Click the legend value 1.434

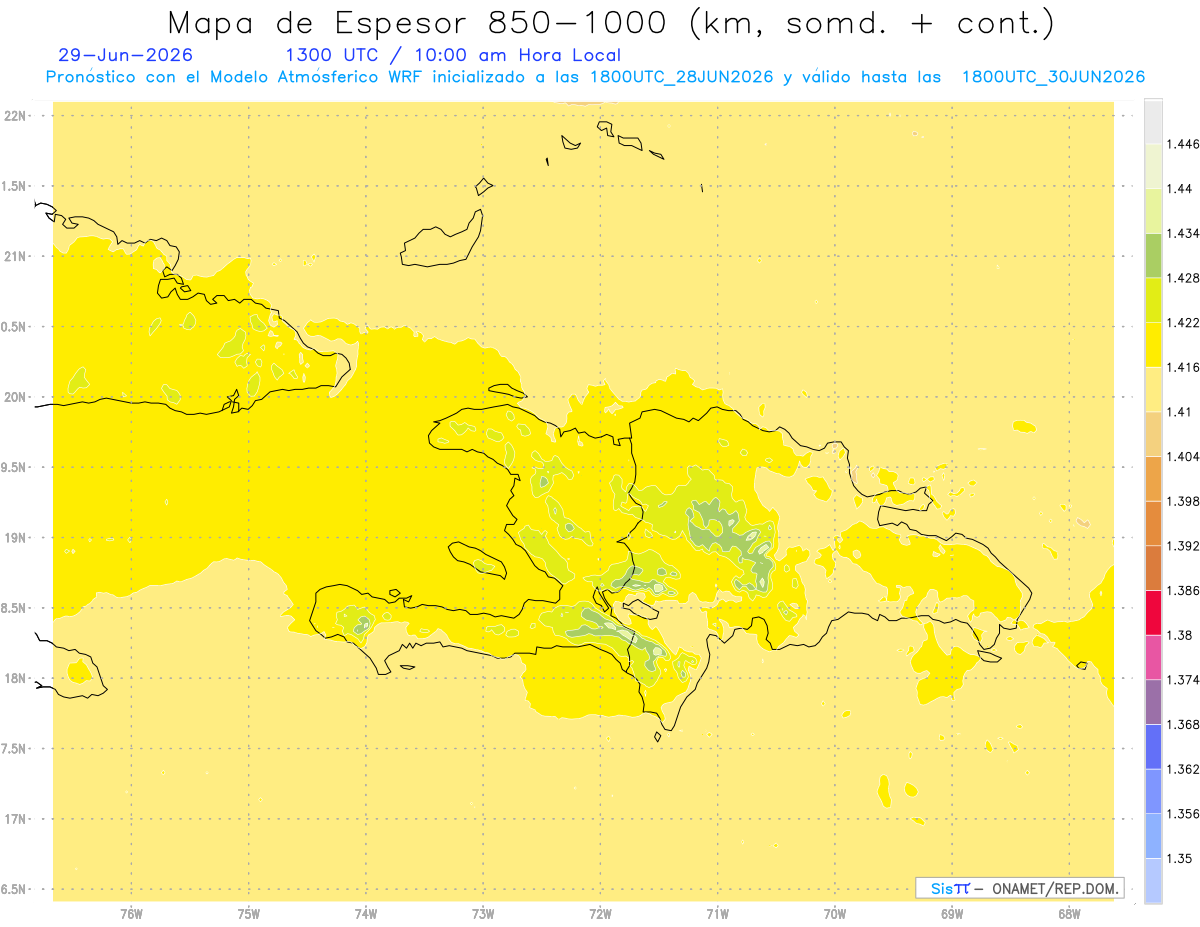tap(1182, 233)
